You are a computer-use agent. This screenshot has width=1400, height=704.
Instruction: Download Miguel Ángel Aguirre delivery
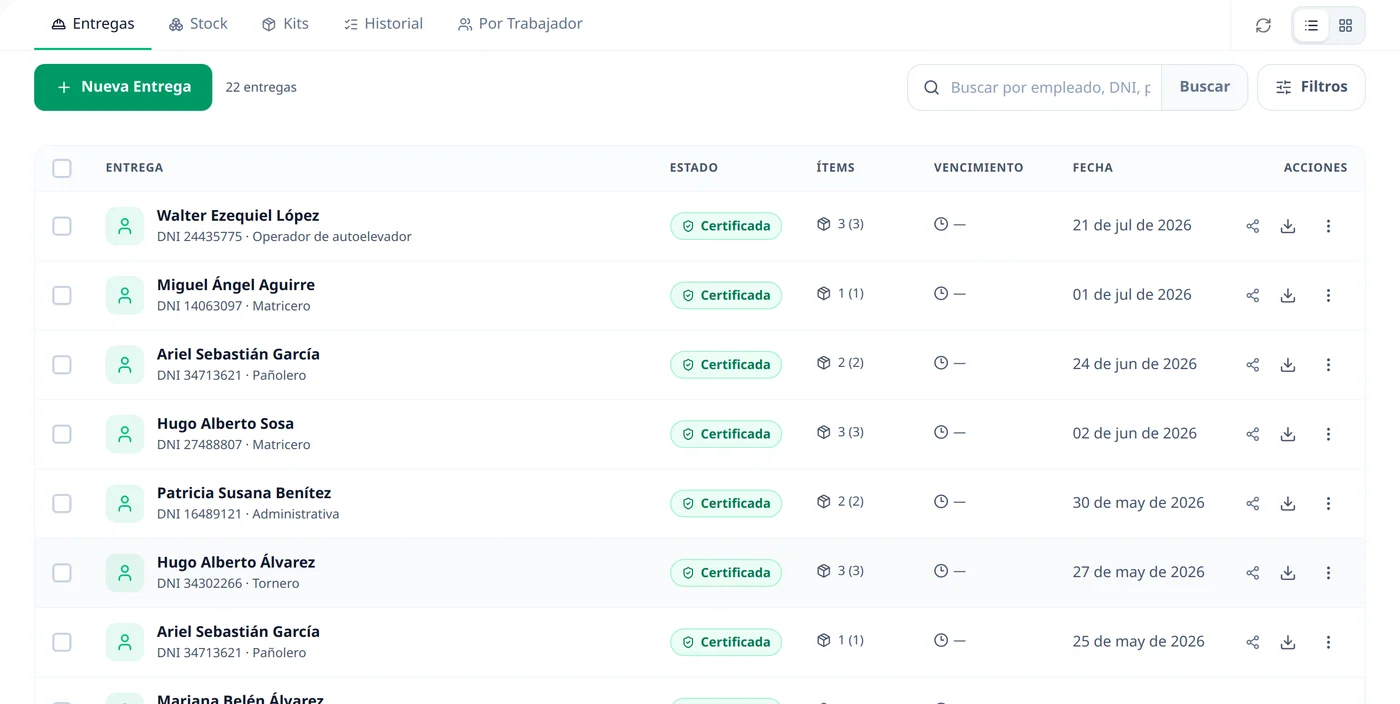[x=1288, y=295]
